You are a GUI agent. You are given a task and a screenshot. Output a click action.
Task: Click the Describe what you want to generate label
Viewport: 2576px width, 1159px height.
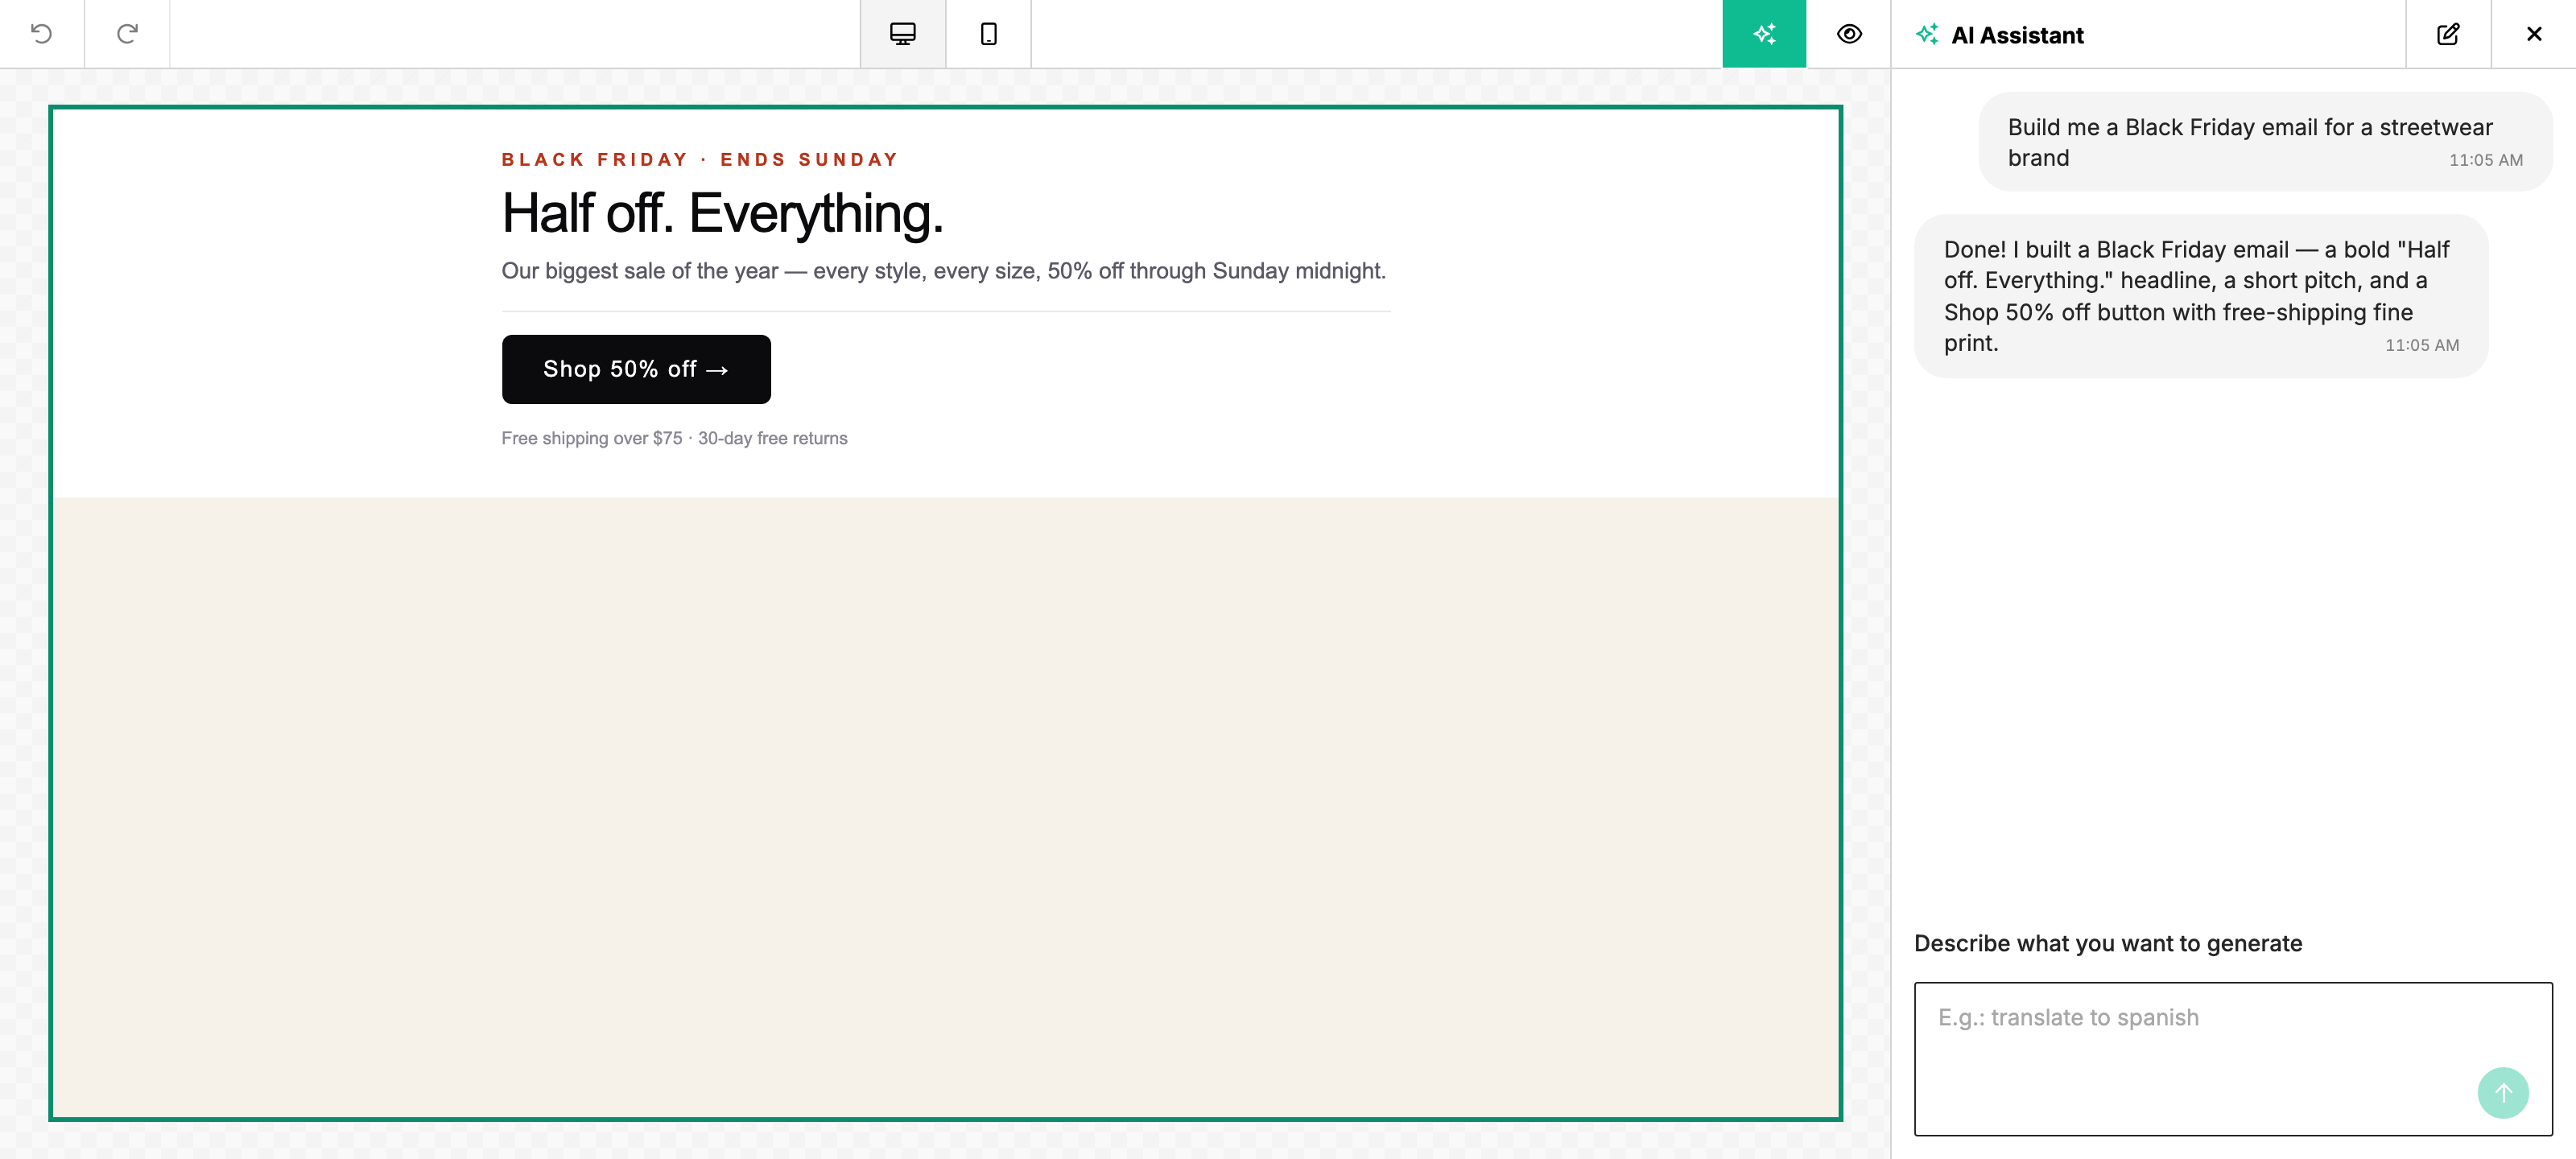click(2108, 943)
